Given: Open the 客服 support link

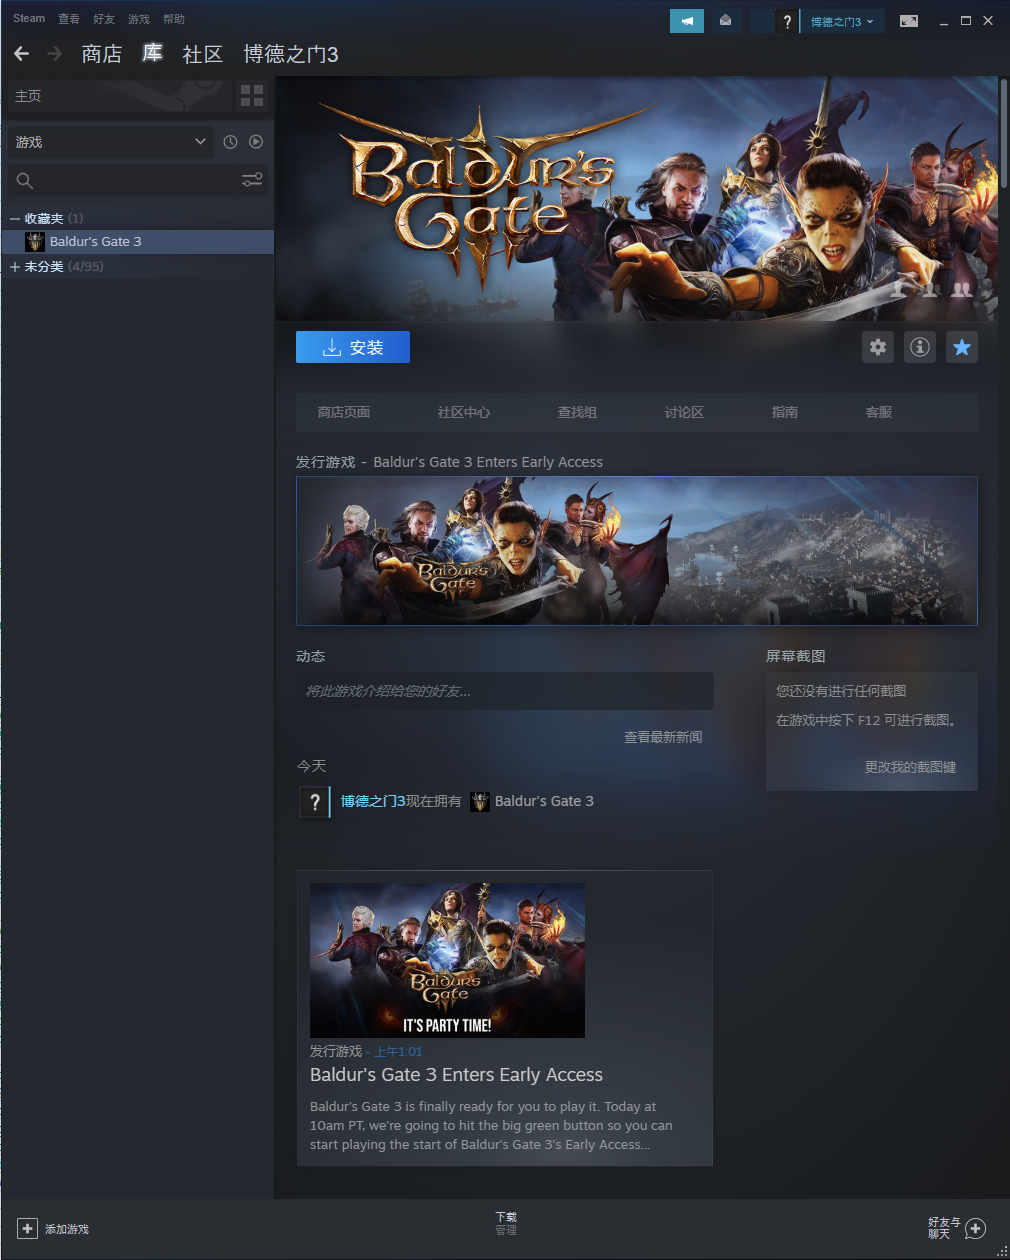Looking at the screenshot, I should click(x=879, y=412).
